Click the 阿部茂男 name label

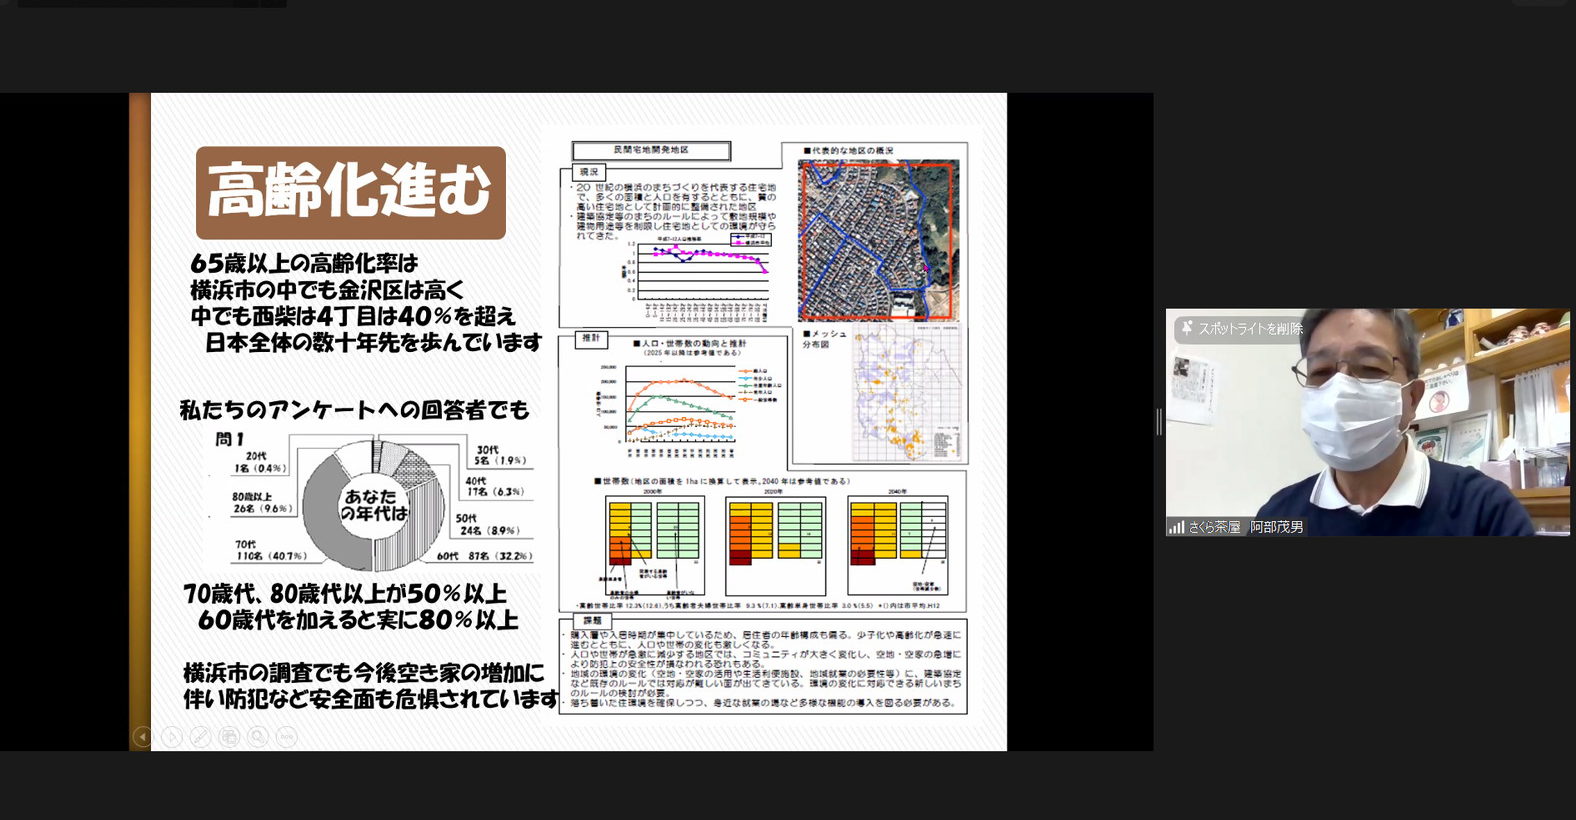[x=1277, y=527]
